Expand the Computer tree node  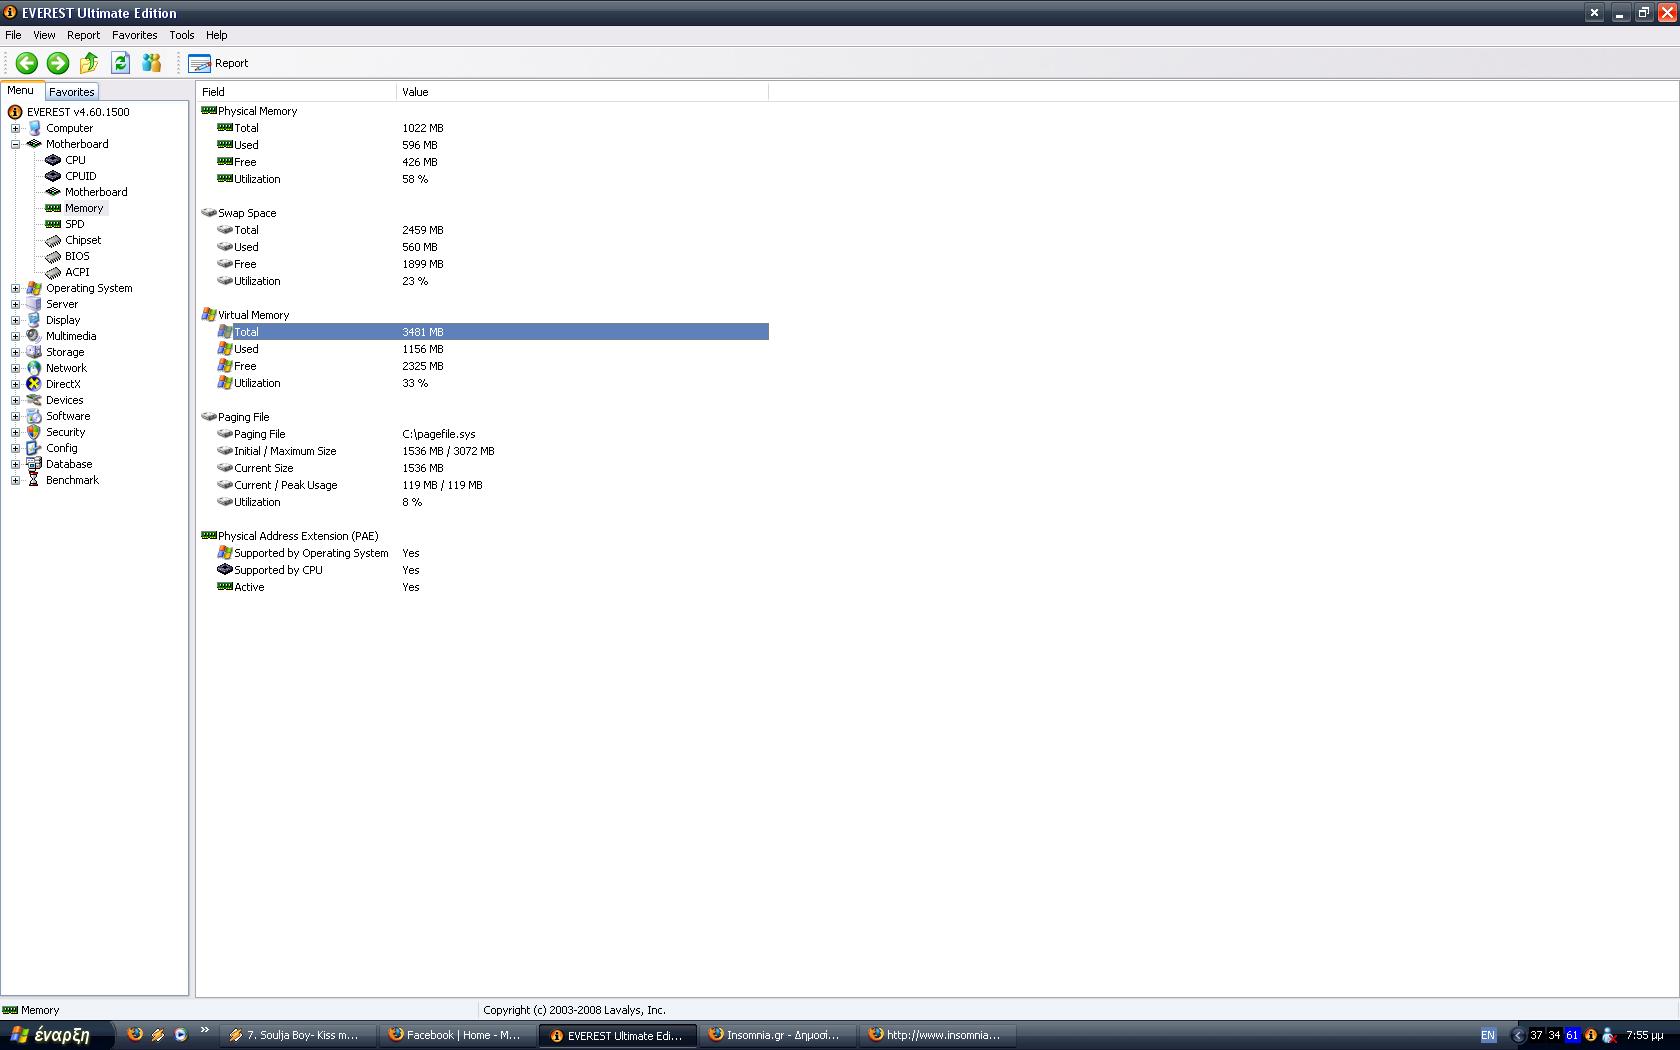15,128
